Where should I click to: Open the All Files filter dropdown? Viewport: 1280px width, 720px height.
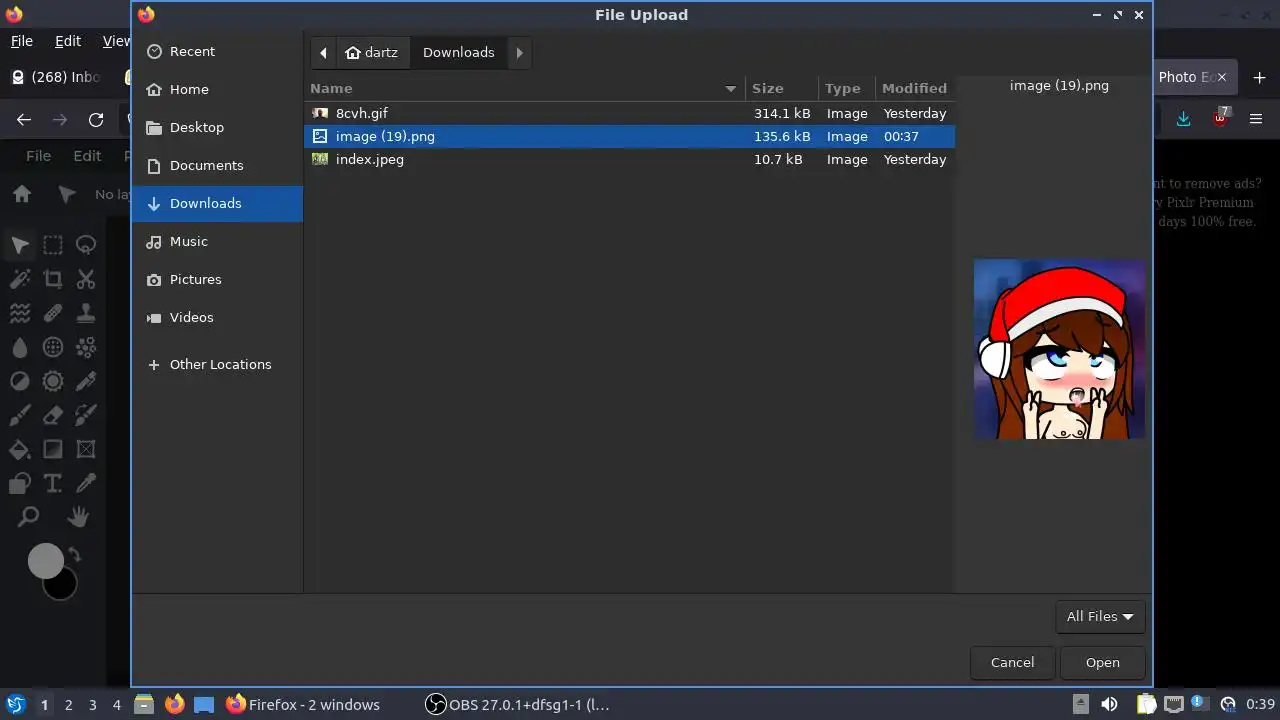pyautogui.click(x=1100, y=616)
